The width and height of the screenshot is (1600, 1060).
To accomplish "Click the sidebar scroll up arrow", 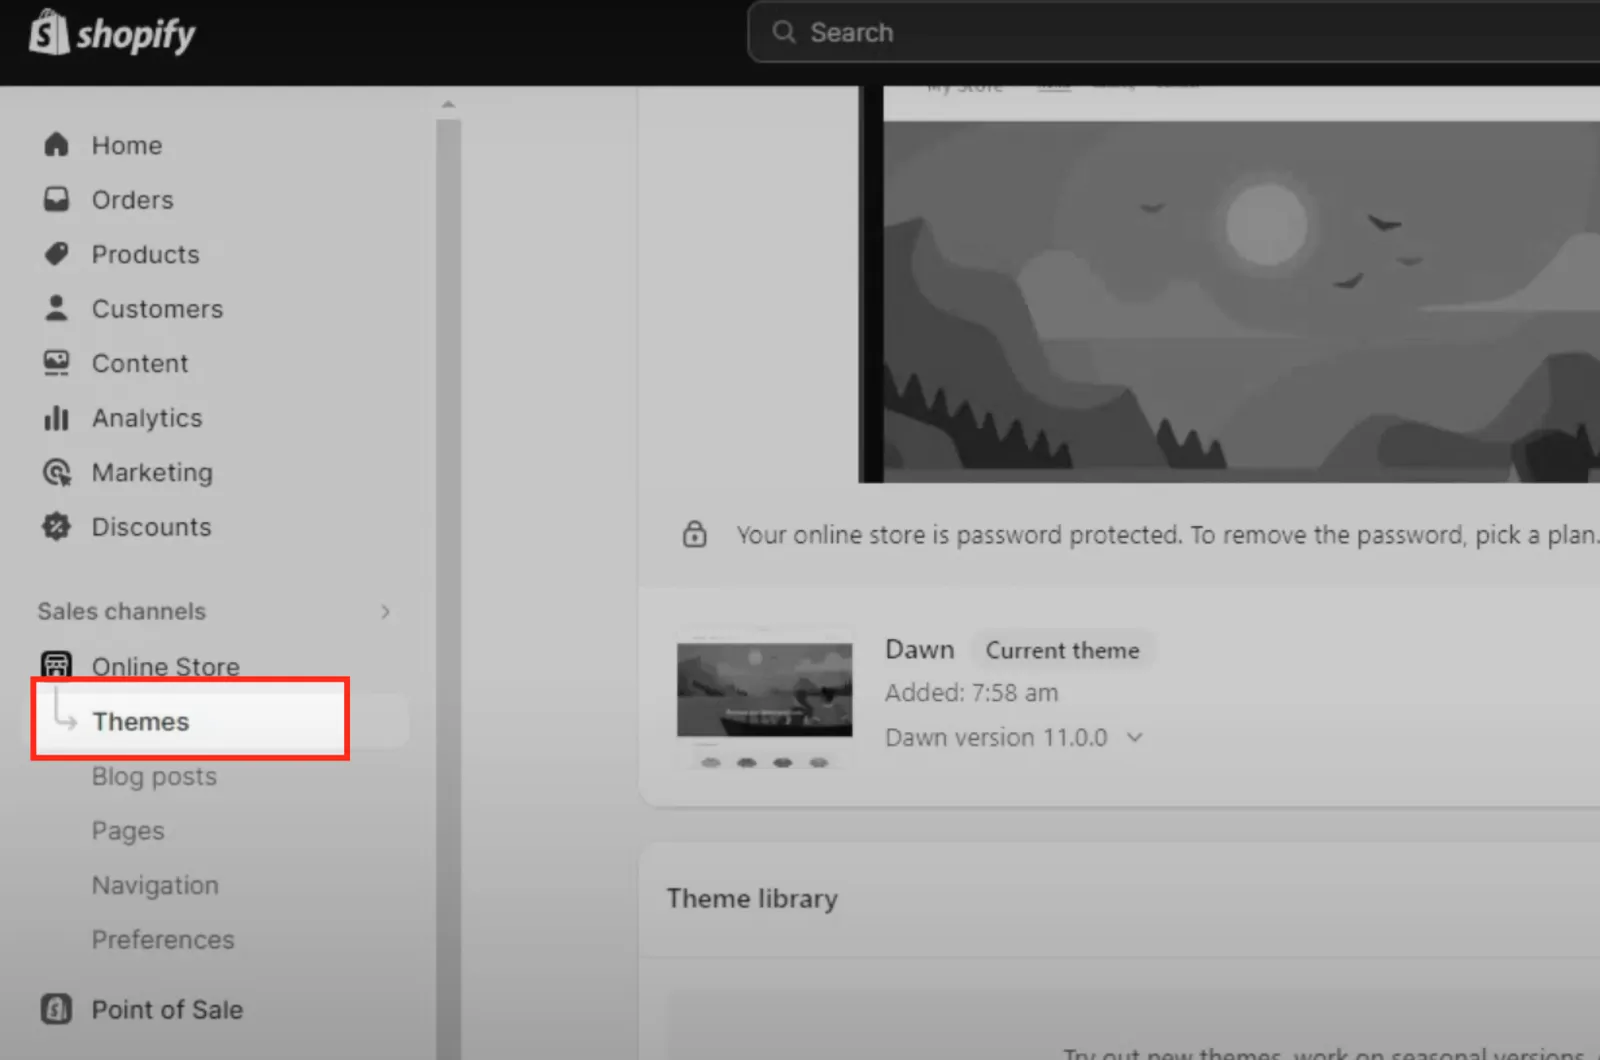I will (448, 104).
